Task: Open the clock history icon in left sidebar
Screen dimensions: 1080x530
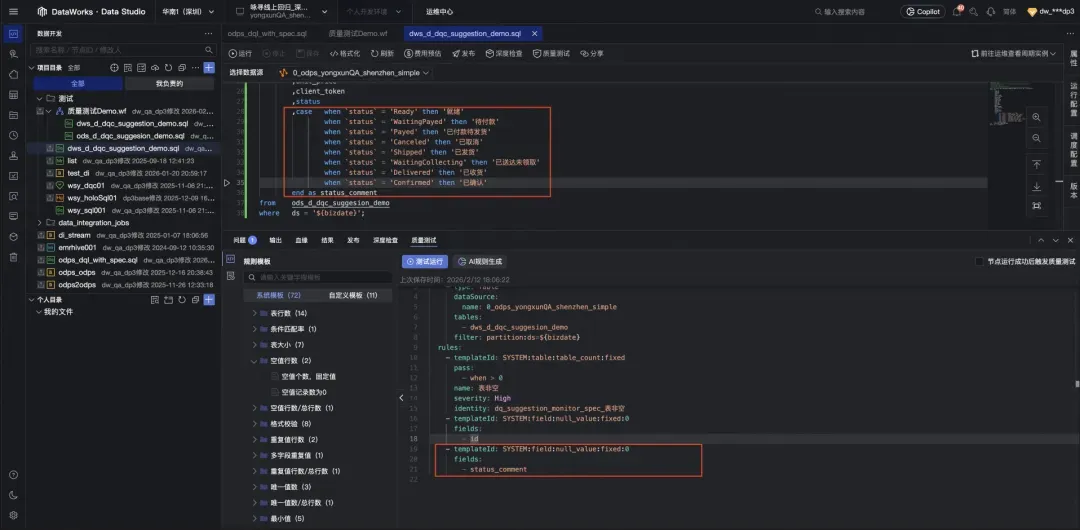Action: click(x=13, y=135)
